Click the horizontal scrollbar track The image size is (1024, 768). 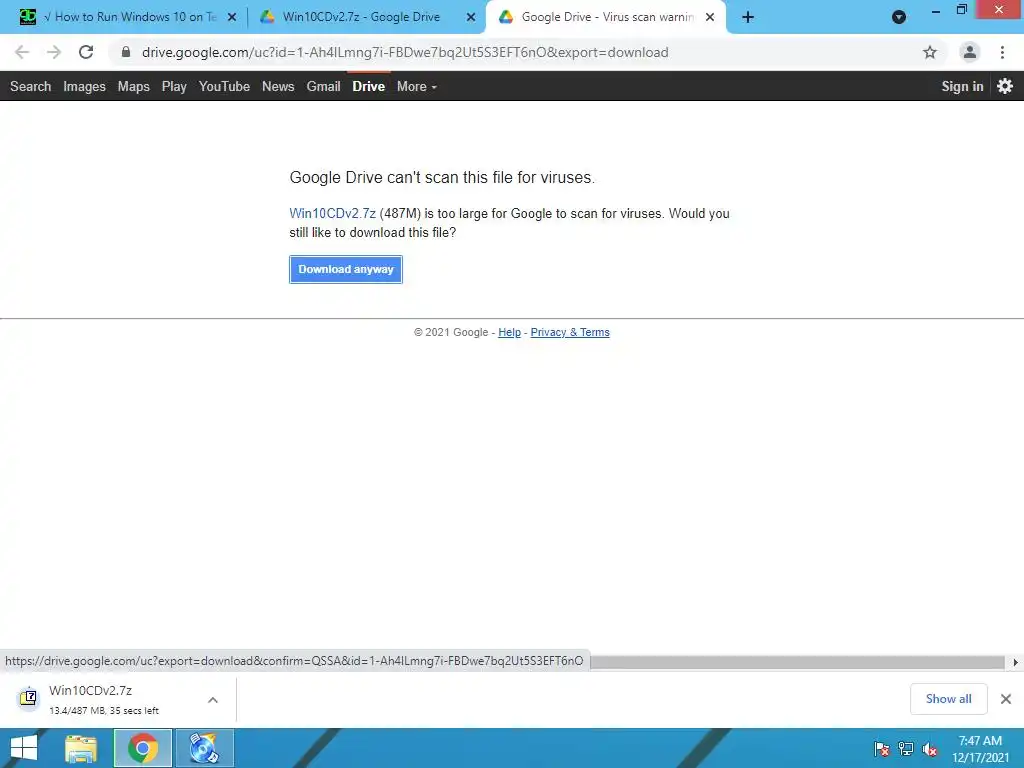coord(797,662)
